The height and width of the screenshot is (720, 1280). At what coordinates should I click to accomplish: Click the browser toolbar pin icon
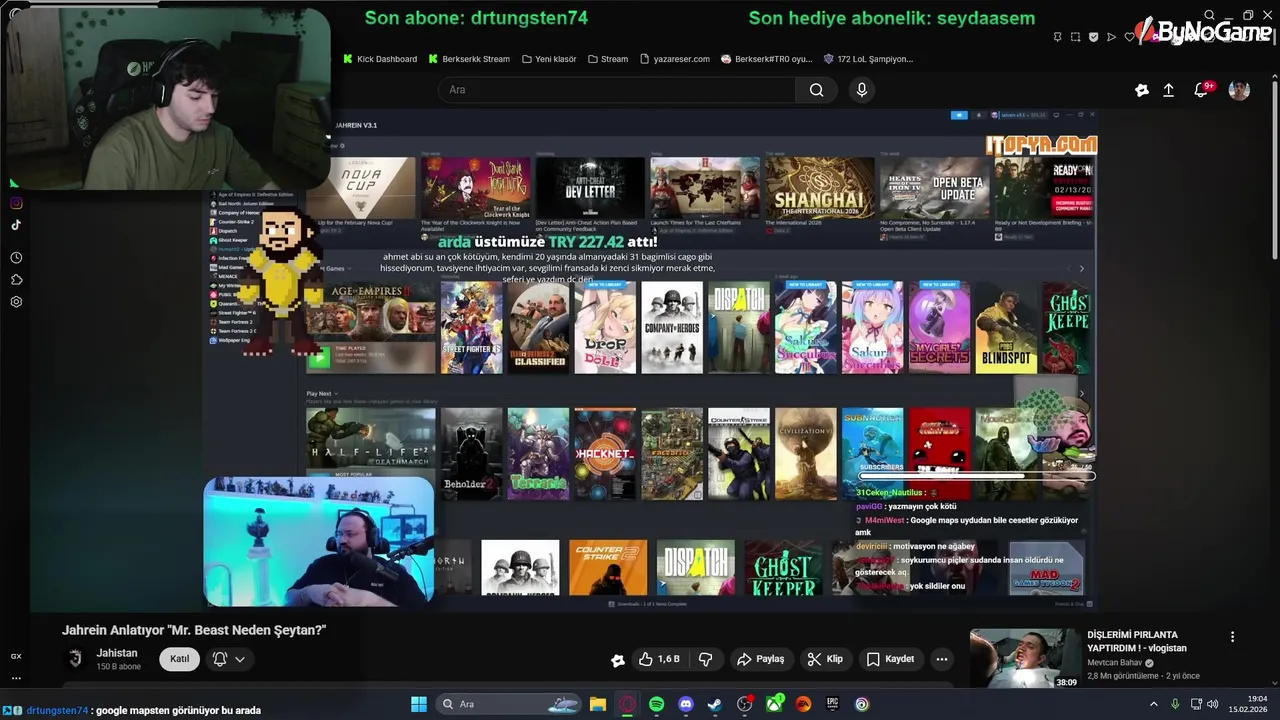click(1058, 37)
